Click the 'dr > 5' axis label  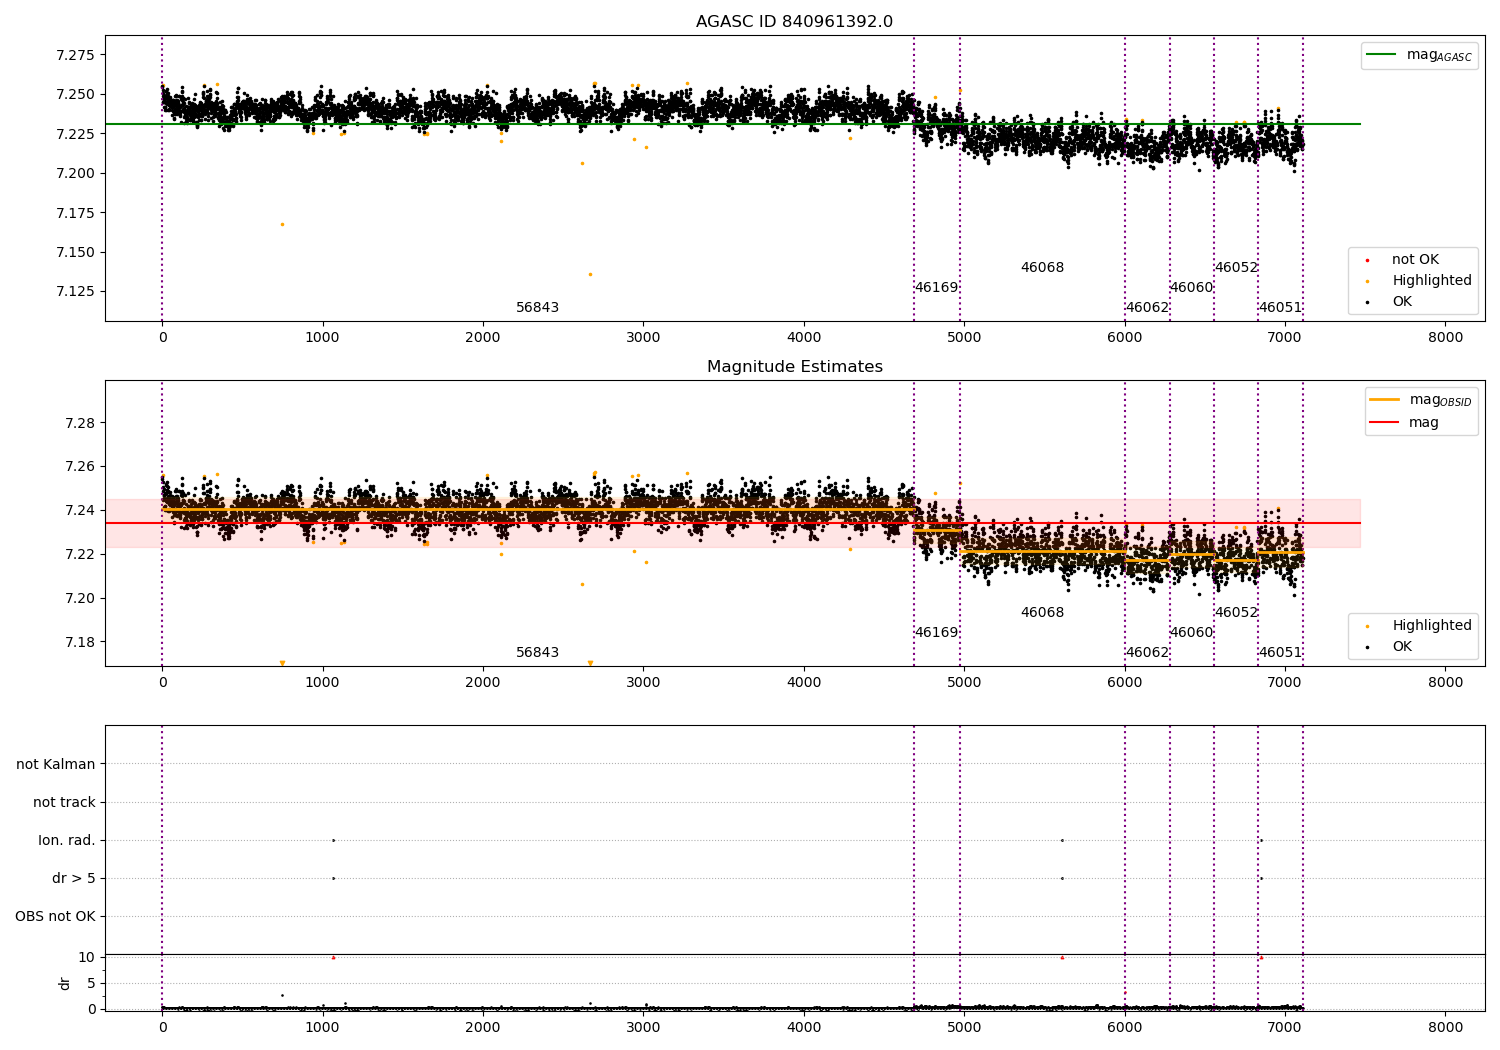coord(74,879)
